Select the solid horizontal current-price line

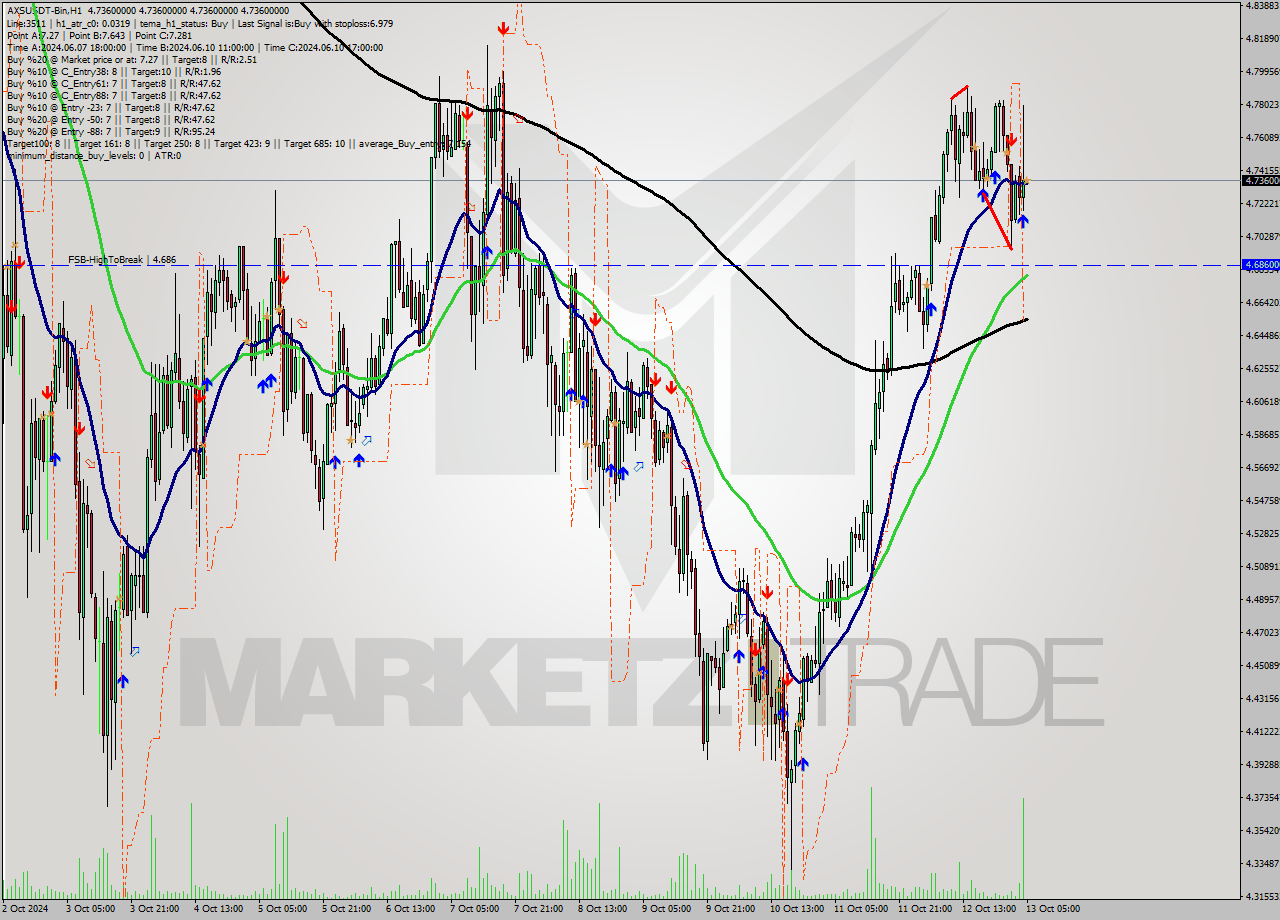click(x=620, y=180)
